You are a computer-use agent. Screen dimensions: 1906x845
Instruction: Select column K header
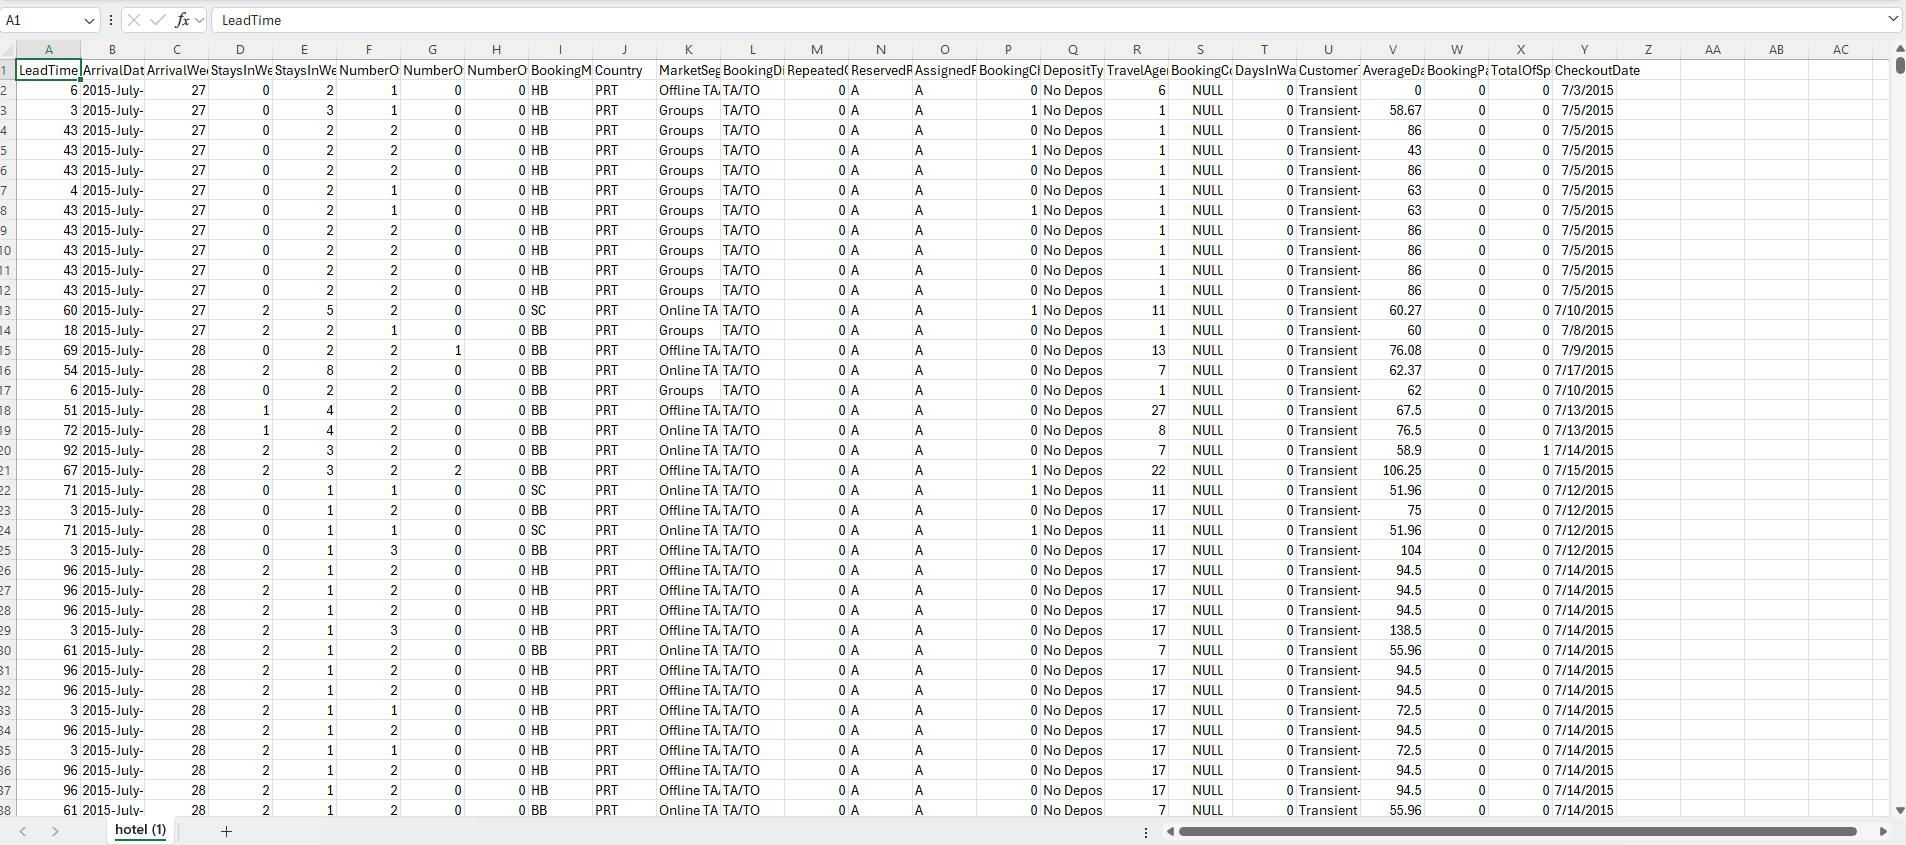pos(688,49)
